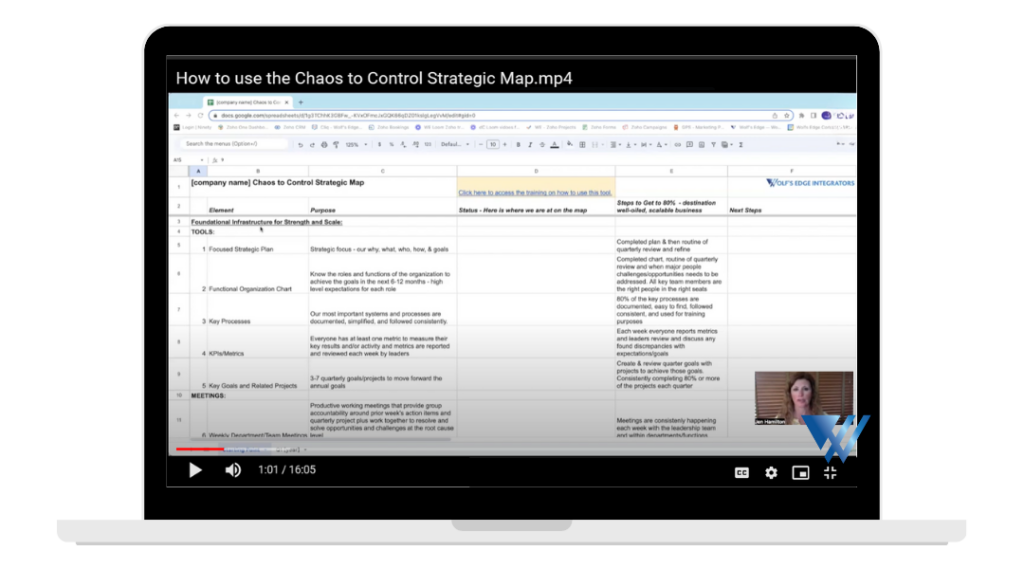Redo the spreadsheet action
This screenshot has height=569, width=1024.
[313, 144]
